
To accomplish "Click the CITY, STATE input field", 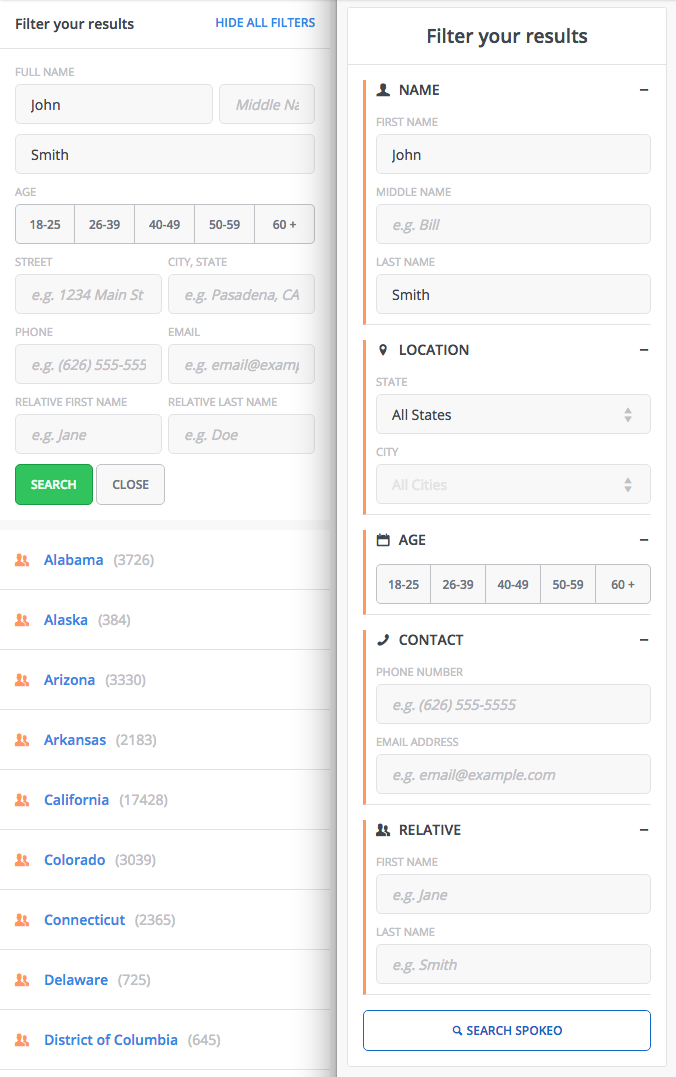I will [x=242, y=295].
